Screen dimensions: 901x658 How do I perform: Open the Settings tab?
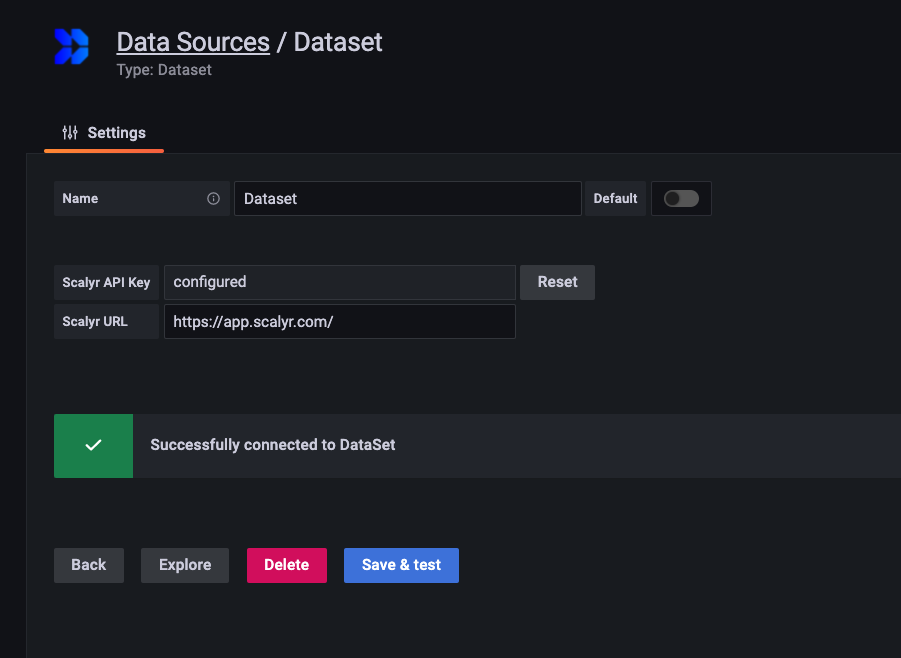[104, 133]
